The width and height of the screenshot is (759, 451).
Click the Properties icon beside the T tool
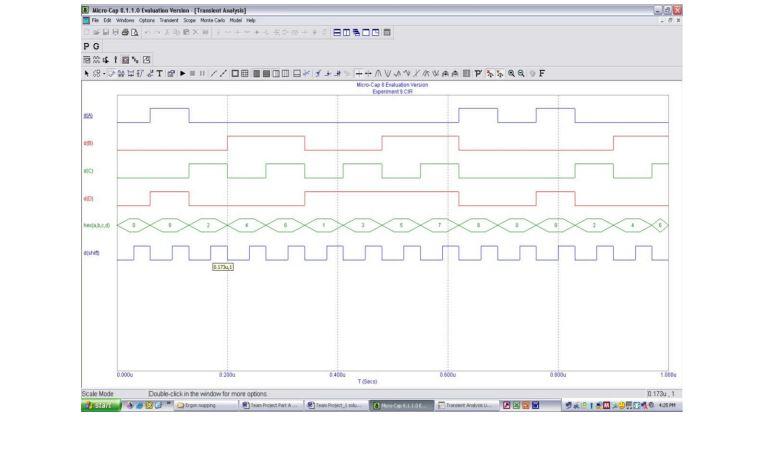(171, 74)
